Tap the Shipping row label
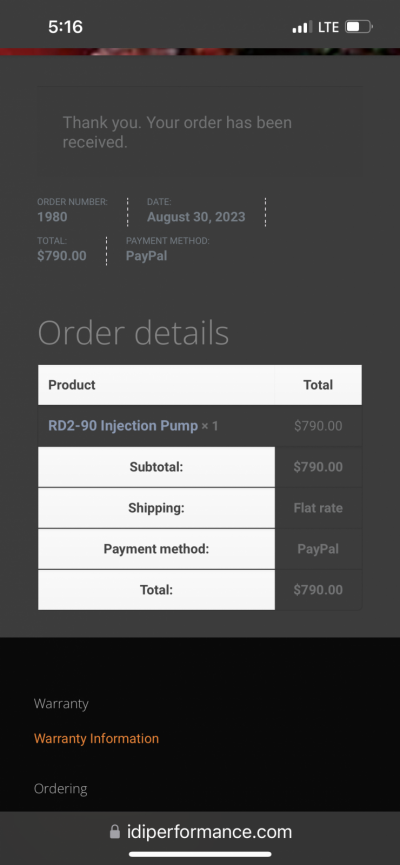 (156, 508)
